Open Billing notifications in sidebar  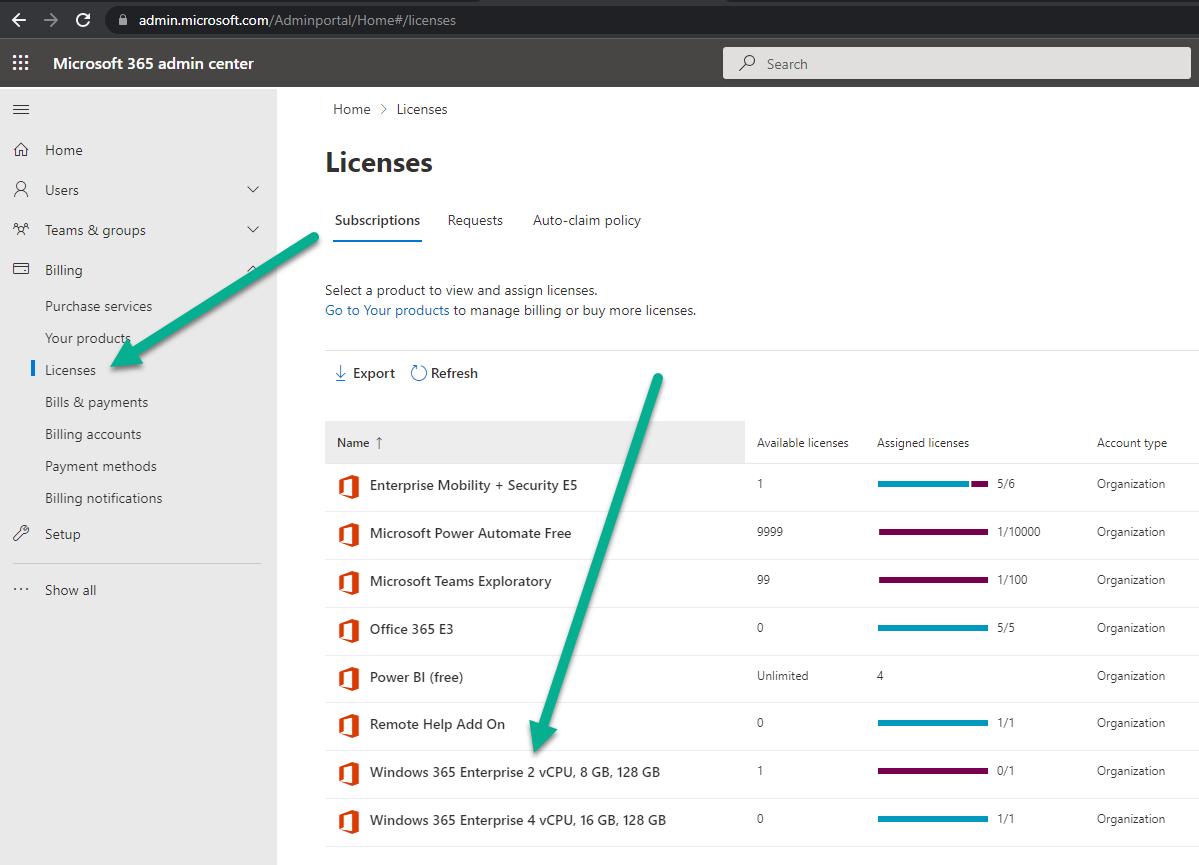[104, 499]
